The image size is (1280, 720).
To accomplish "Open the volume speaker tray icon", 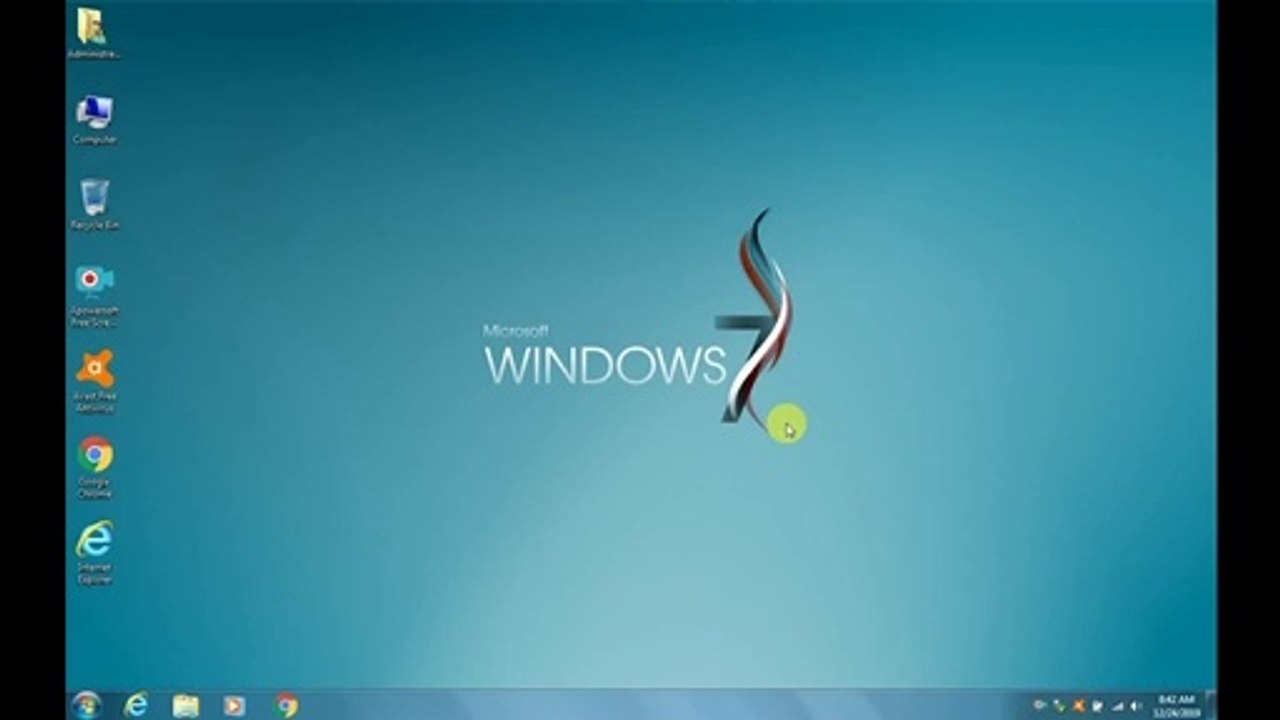I will [x=1135, y=705].
